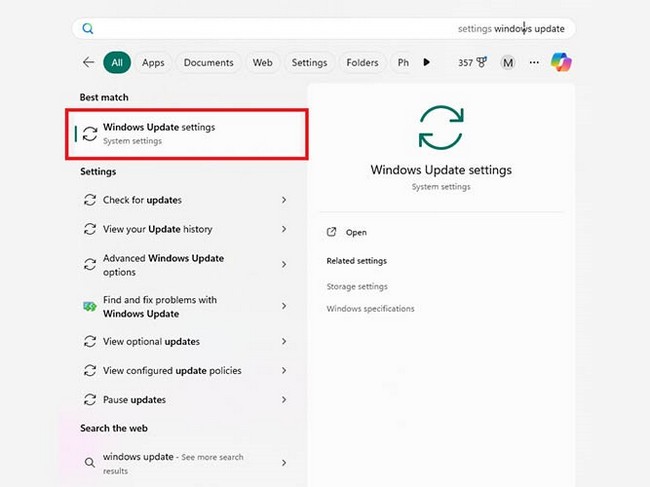Expand the View configured update policies chevron
Viewport: 650px width, 487px height.
coord(284,370)
